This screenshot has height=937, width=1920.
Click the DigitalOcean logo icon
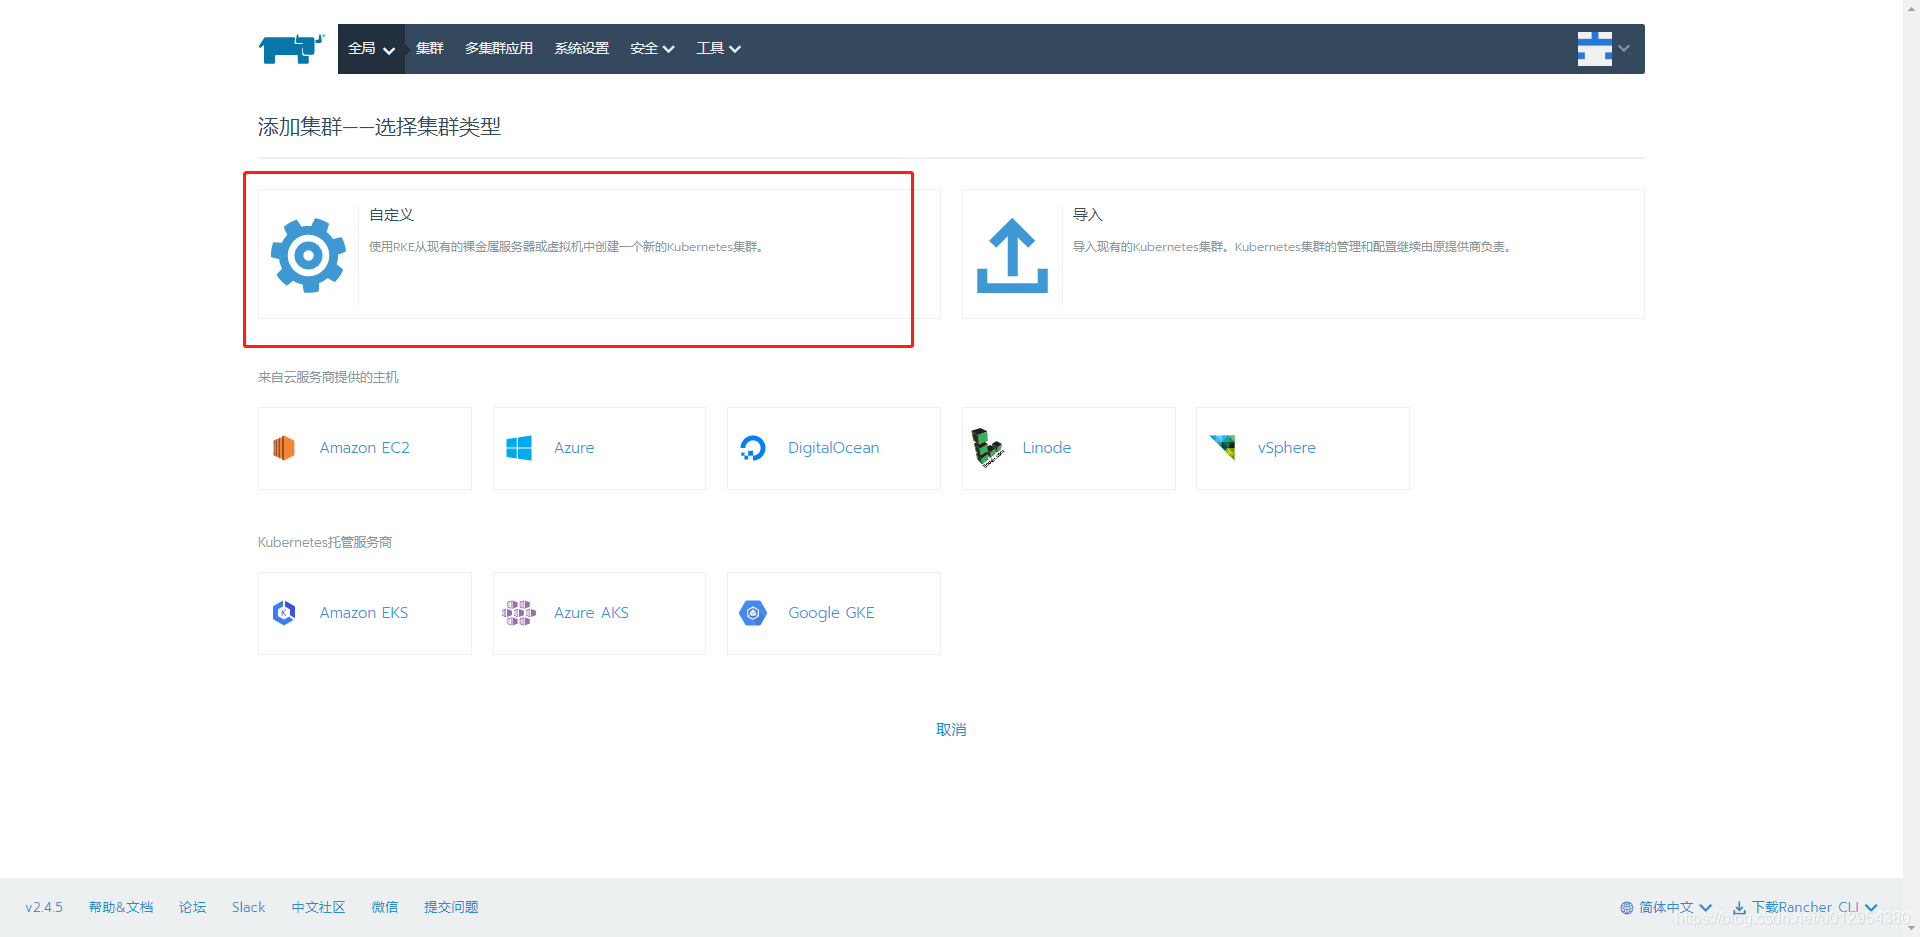pos(753,448)
